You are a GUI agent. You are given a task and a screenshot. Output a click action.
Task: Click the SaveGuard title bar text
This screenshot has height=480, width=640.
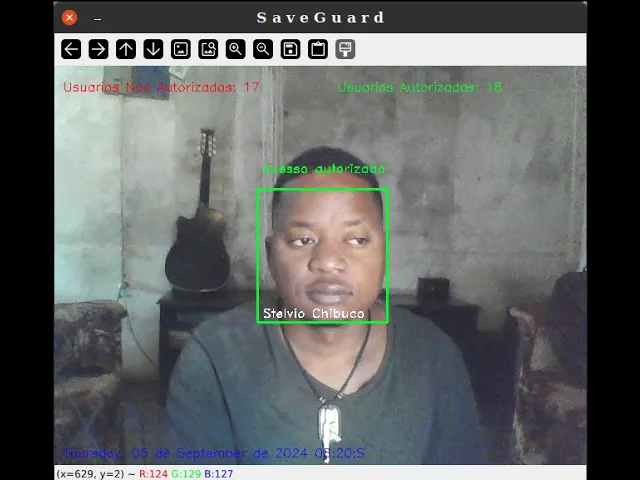point(320,18)
